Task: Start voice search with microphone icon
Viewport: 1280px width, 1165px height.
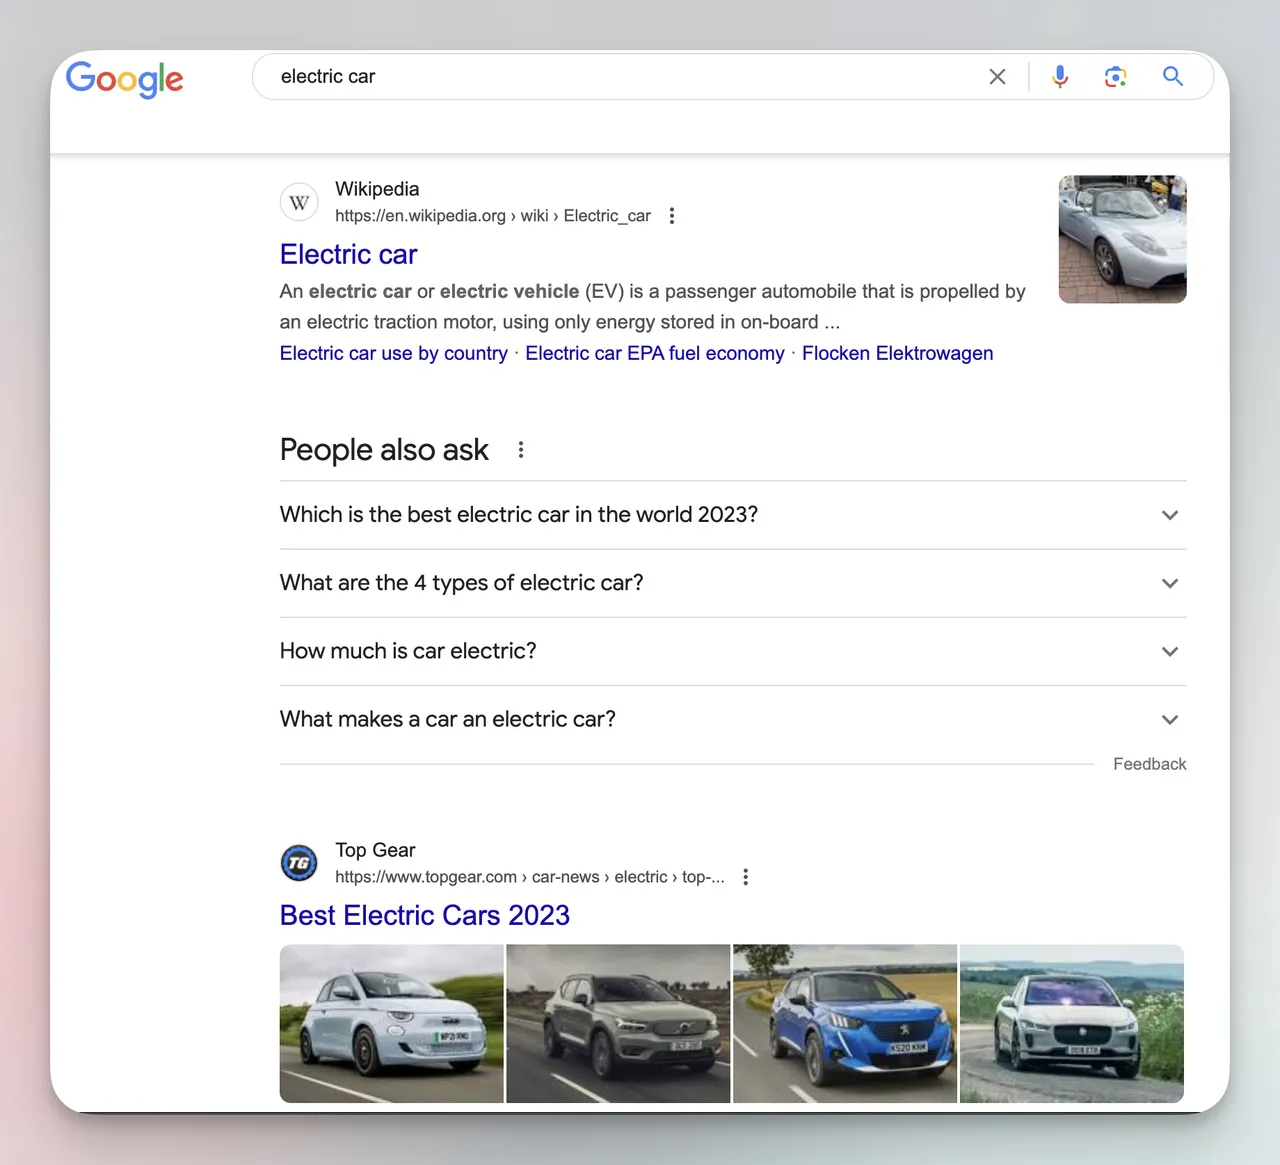Action: pos(1060,77)
